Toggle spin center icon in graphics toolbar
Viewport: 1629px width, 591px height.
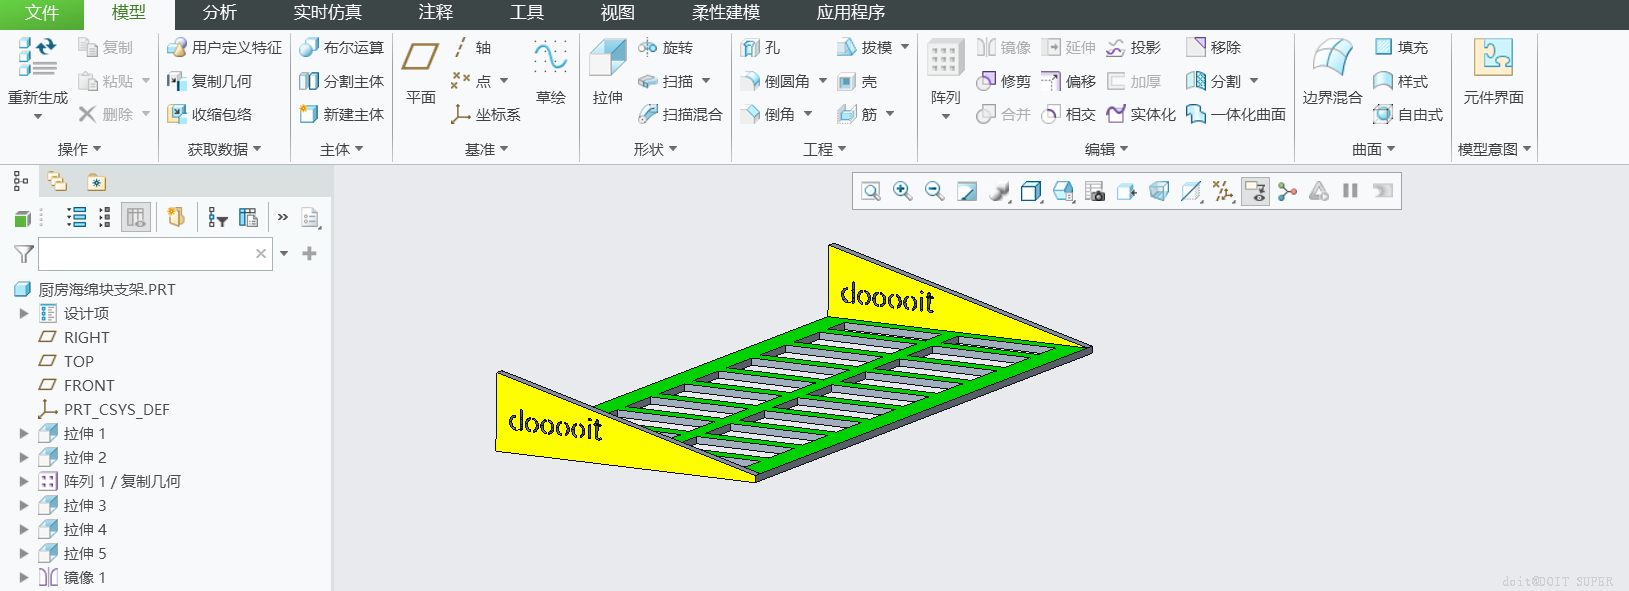coord(1287,191)
